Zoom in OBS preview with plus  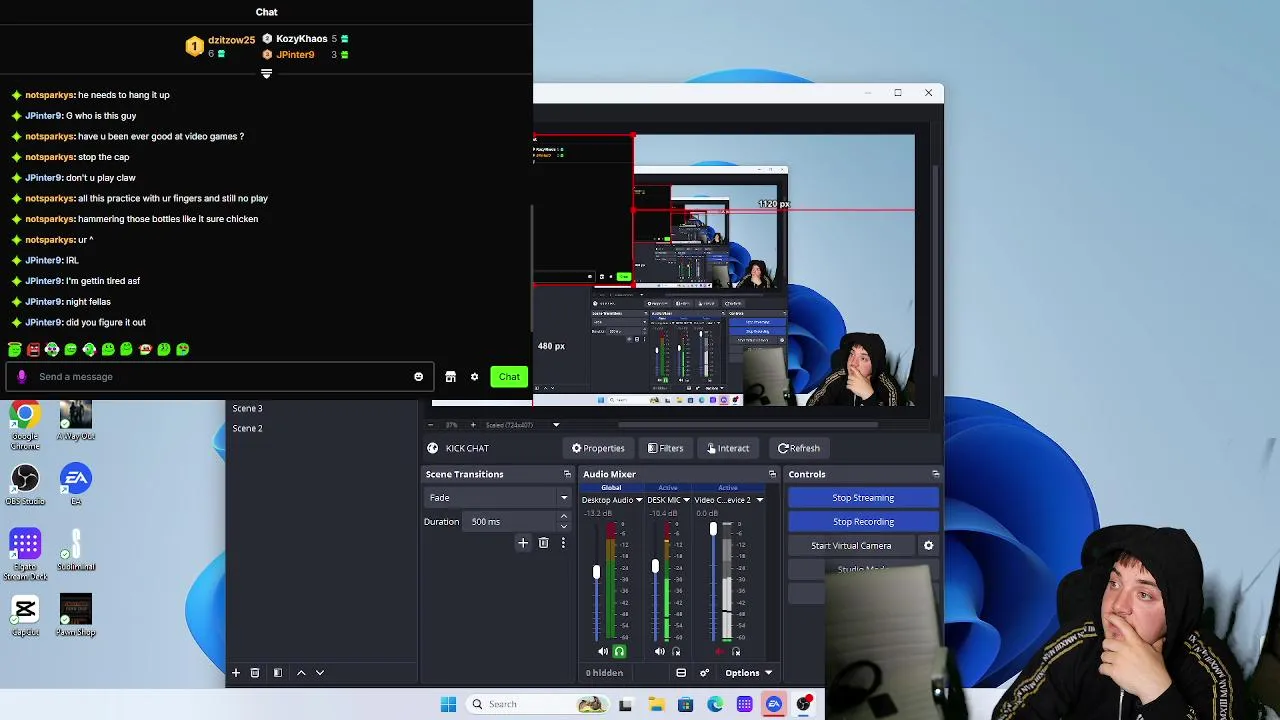click(x=473, y=425)
